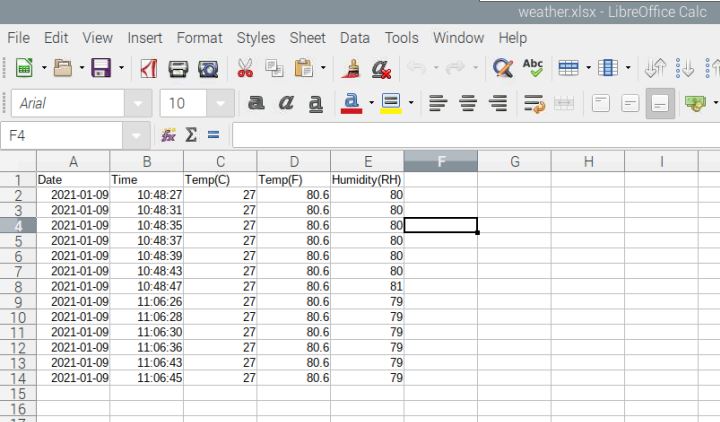
Task: Click the Formula equals icon
Action: pyautogui.click(x=214, y=135)
